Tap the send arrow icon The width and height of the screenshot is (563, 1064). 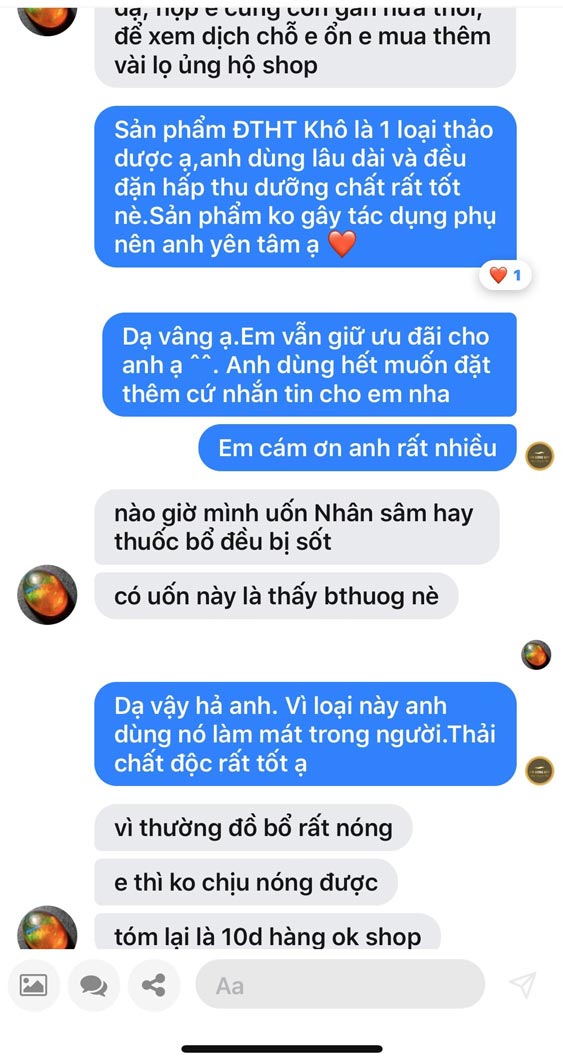523,985
